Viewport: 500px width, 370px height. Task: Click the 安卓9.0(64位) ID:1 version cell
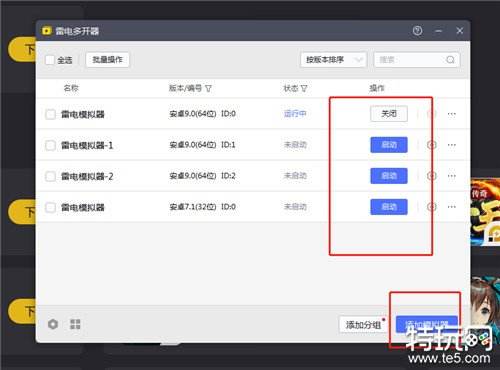pyautogui.click(x=202, y=145)
